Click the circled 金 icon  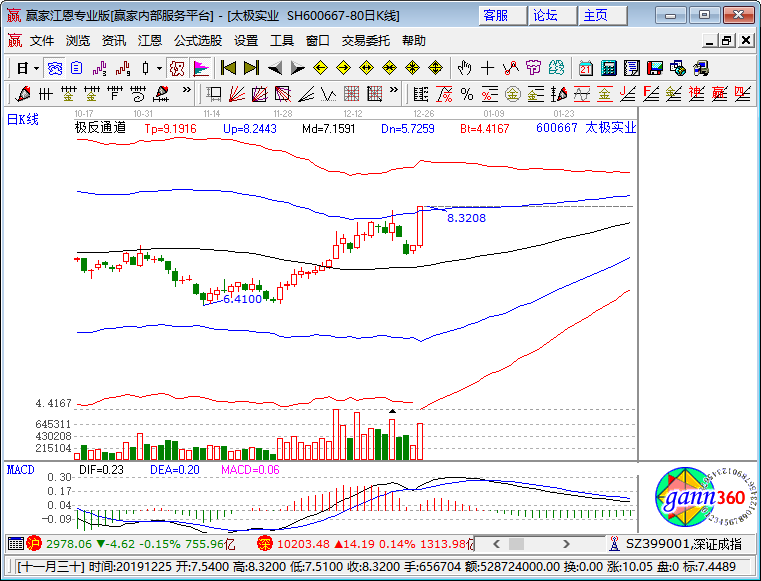(x=513, y=94)
